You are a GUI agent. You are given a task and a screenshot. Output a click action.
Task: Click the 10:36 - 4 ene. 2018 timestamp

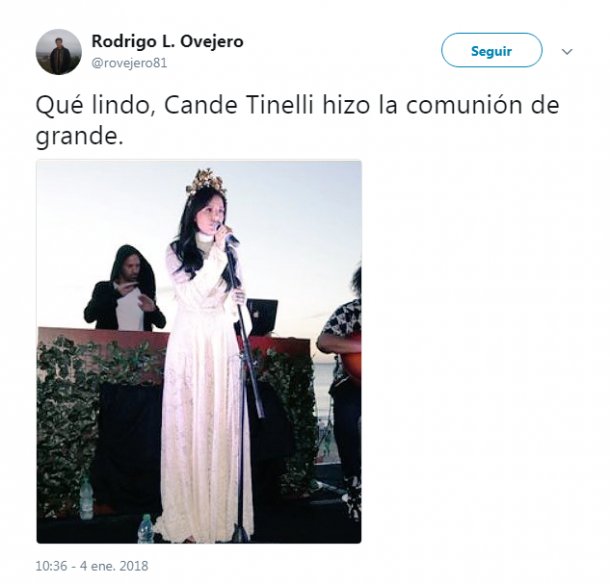(x=92, y=566)
